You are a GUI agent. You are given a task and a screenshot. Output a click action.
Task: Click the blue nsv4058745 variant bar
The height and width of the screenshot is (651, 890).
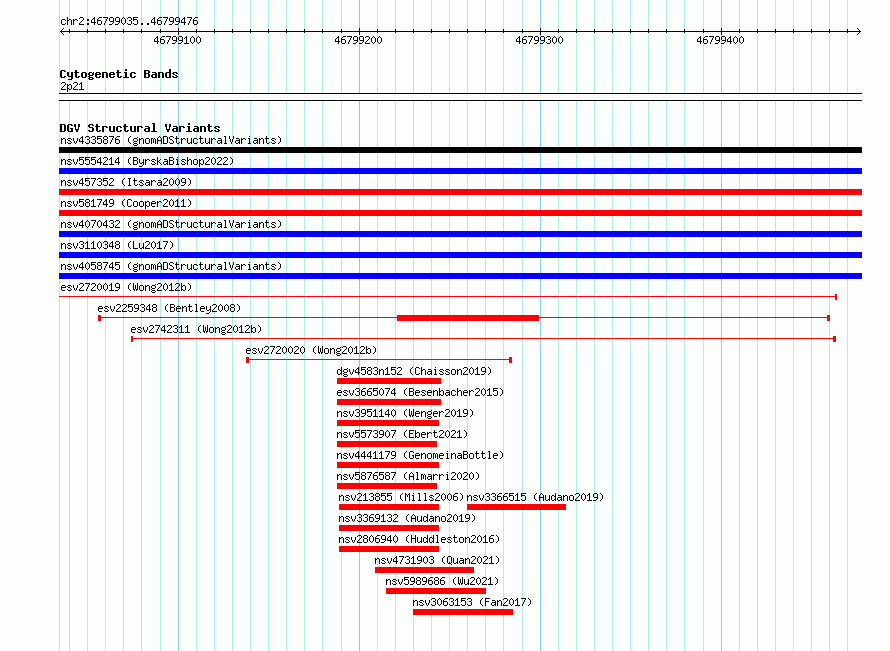pyautogui.click(x=460, y=276)
